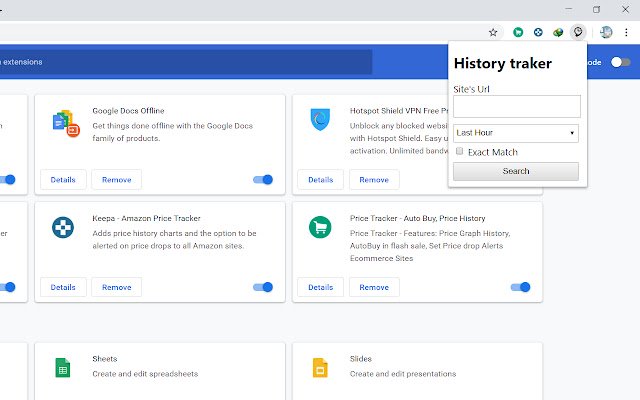Click the Site's Url input field
The width and height of the screenshot is (640, 400).
click(516, 107)
